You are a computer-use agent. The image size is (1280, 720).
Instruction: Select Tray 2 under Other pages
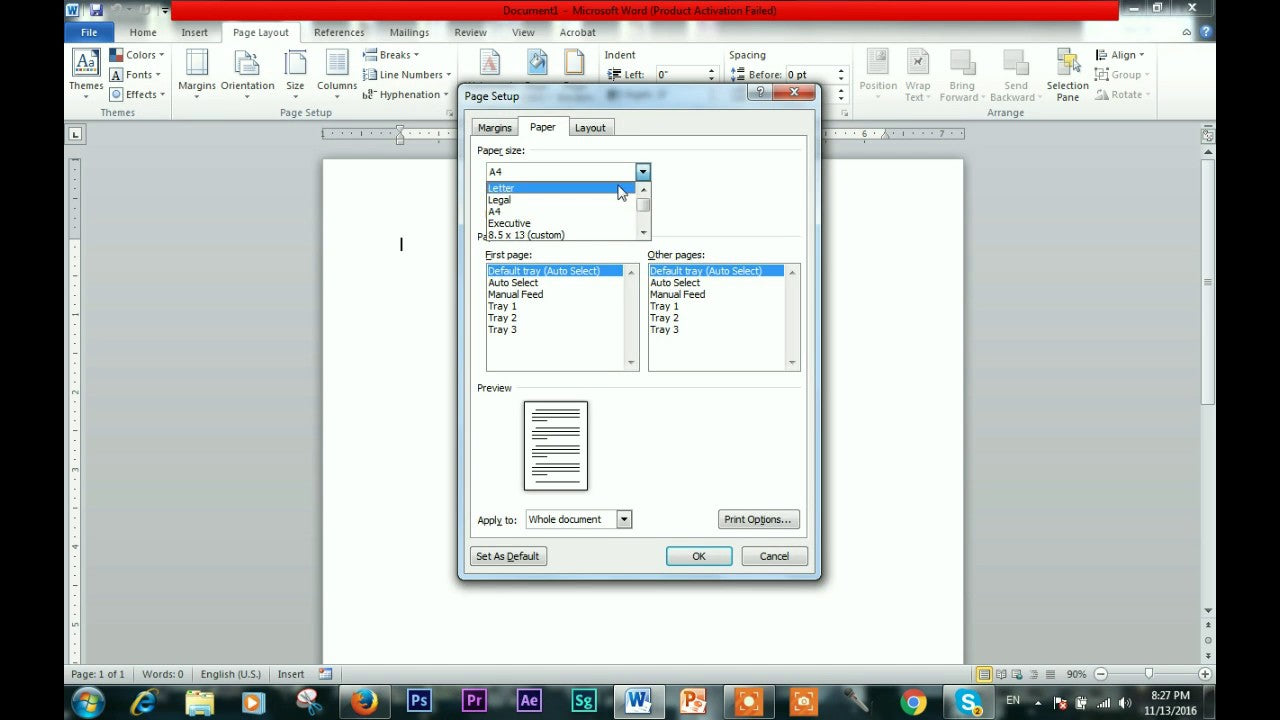tap(664, 318)
